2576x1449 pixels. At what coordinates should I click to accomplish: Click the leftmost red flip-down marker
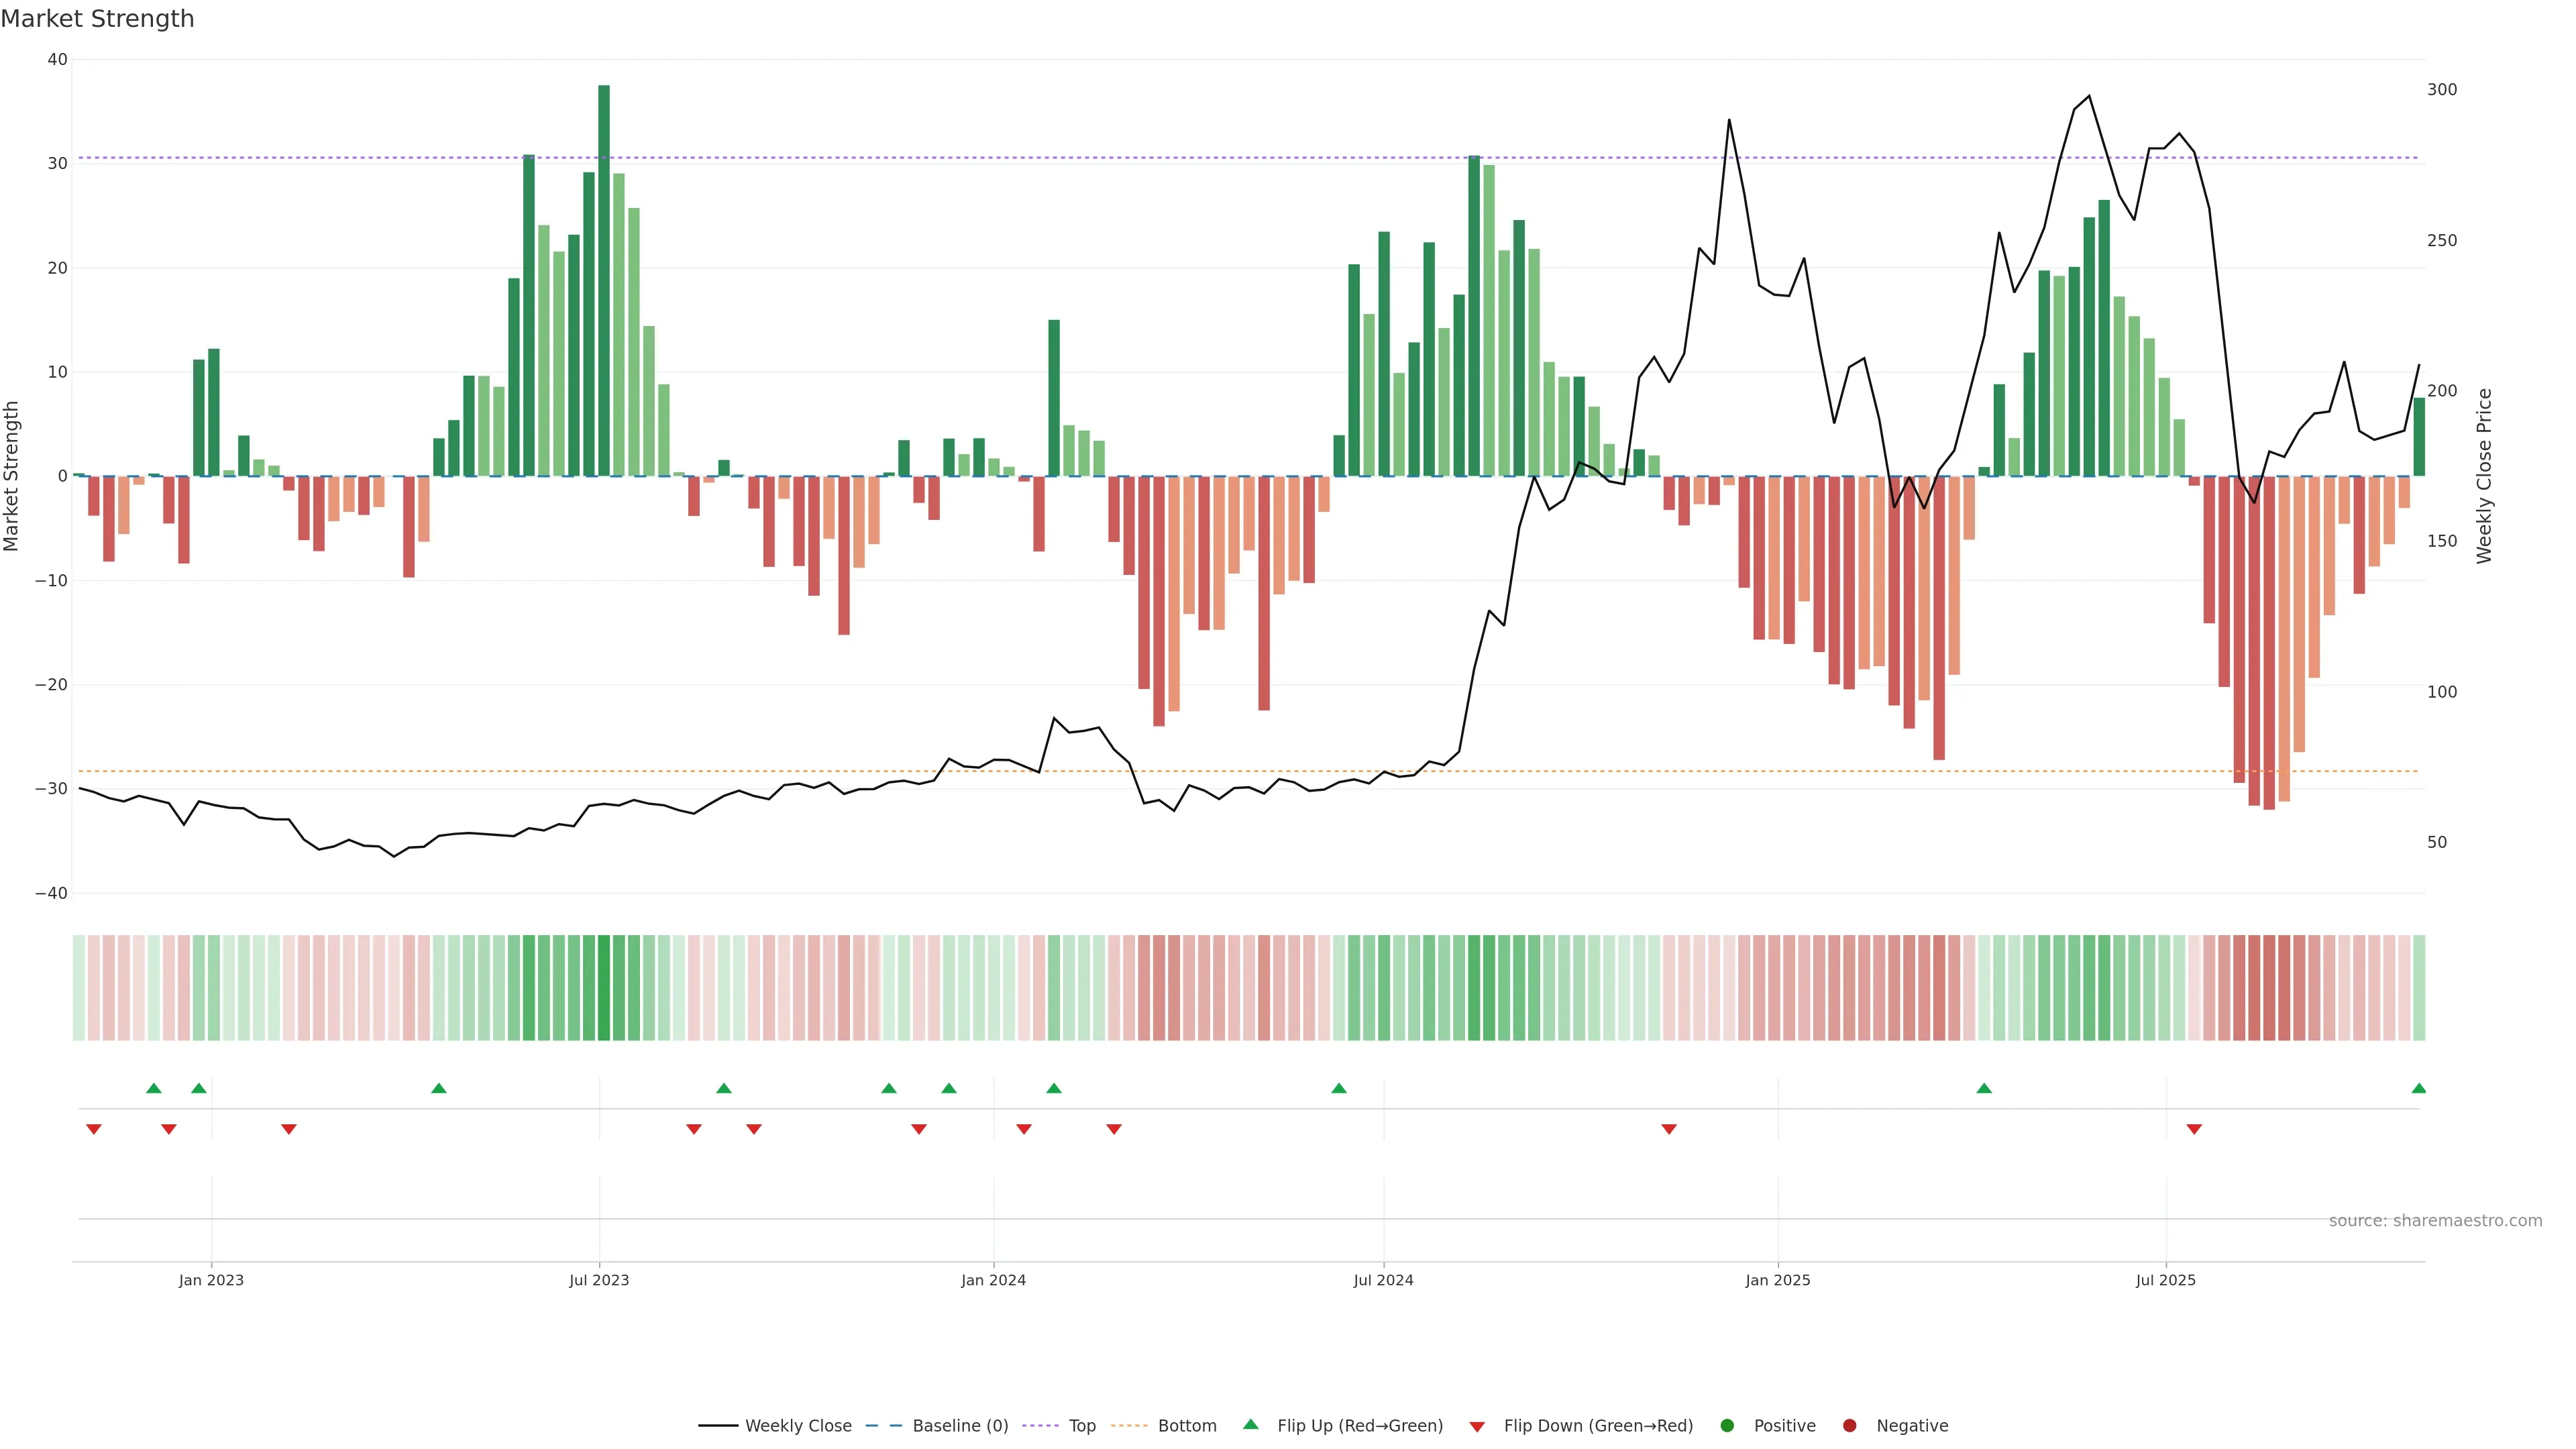(94, 1129)
